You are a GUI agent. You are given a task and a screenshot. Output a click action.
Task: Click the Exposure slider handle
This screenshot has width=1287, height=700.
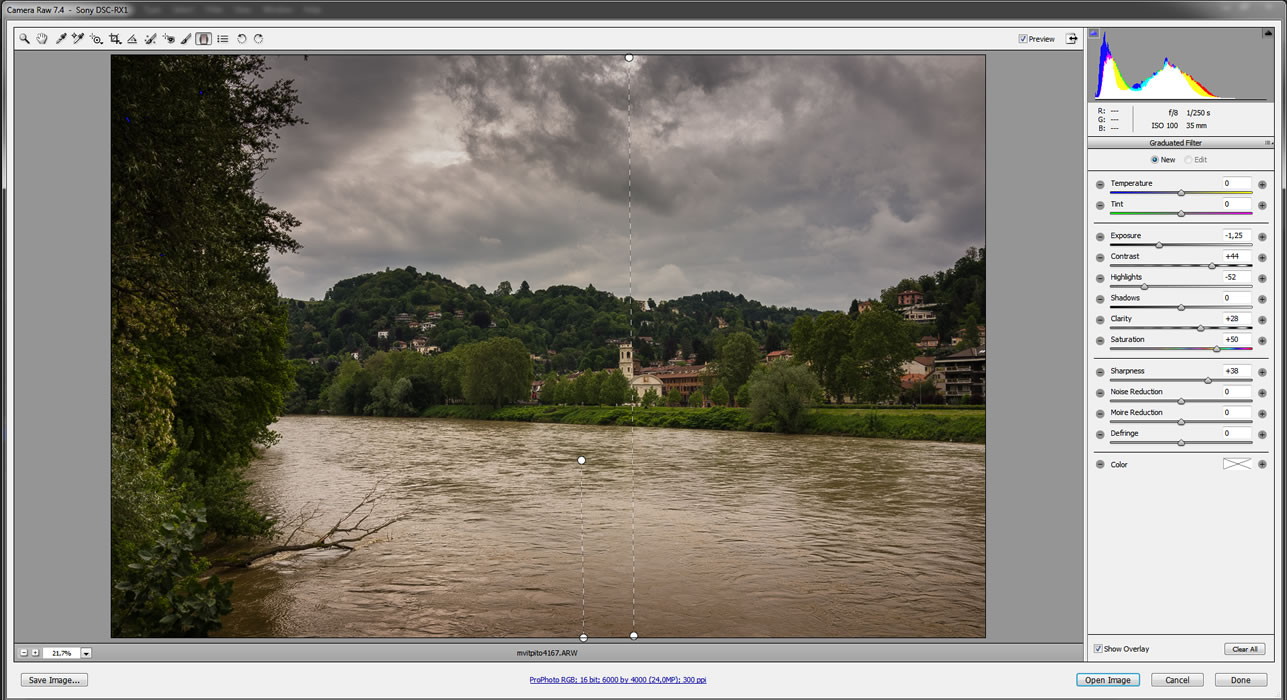pos(1159,245)
